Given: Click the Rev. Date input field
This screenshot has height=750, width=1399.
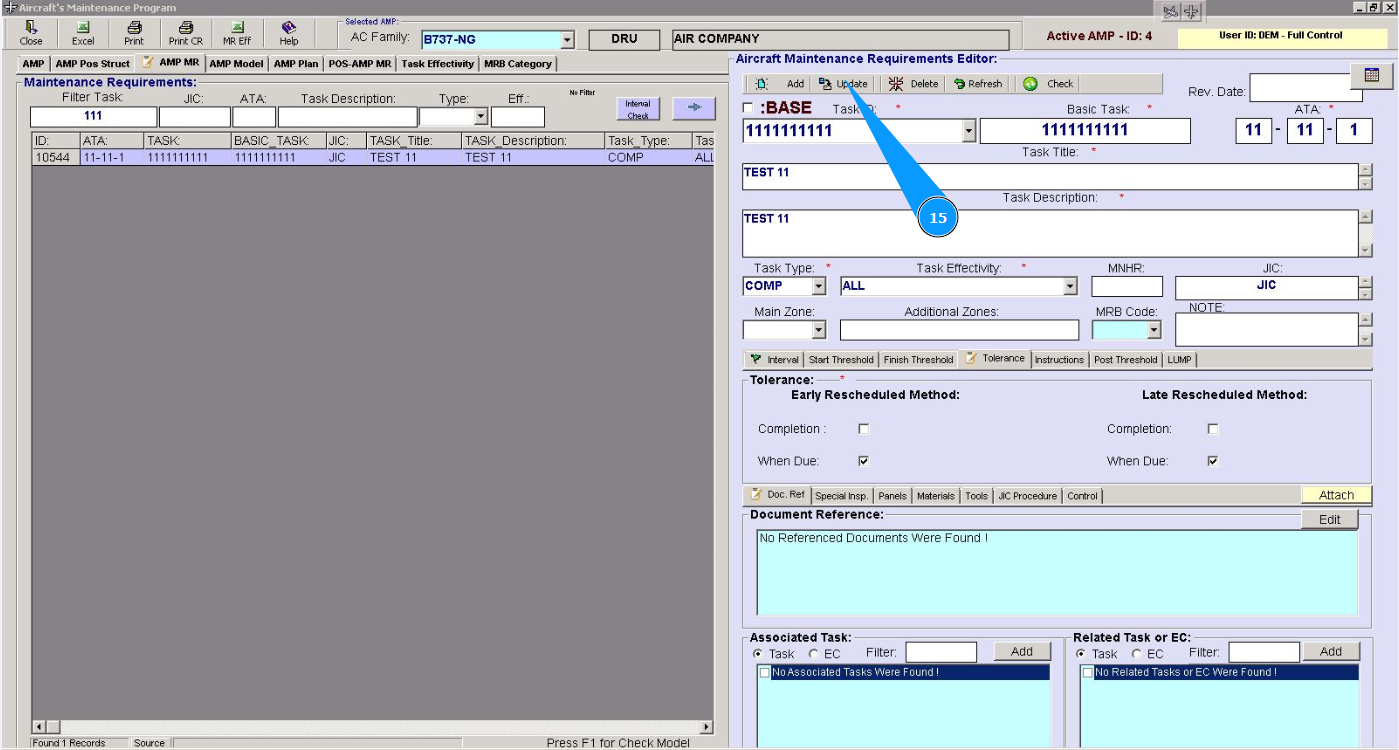Looking at the screenshot, I should 1306,88.
